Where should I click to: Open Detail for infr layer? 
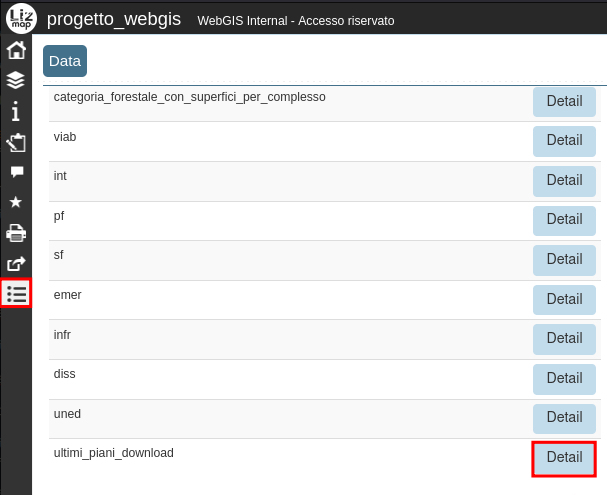(x=564, y=339)
